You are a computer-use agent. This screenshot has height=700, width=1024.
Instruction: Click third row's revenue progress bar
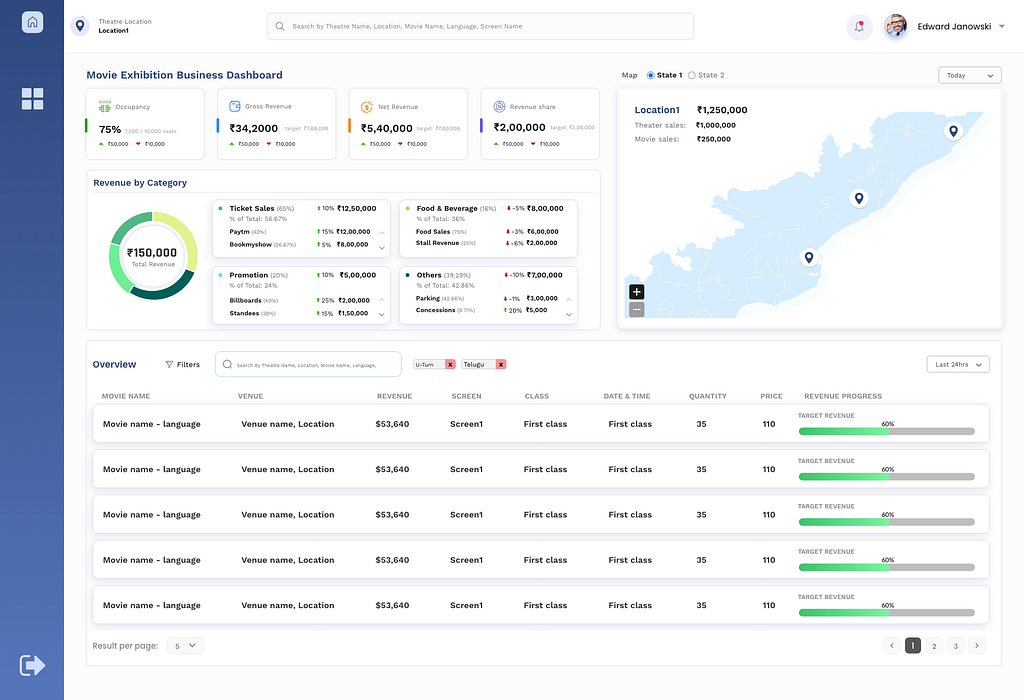click(x=886, y=522)
